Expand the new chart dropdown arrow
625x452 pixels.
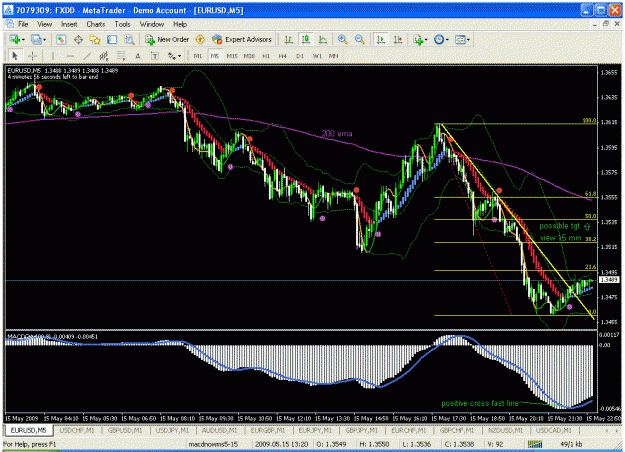click(23, 39)
